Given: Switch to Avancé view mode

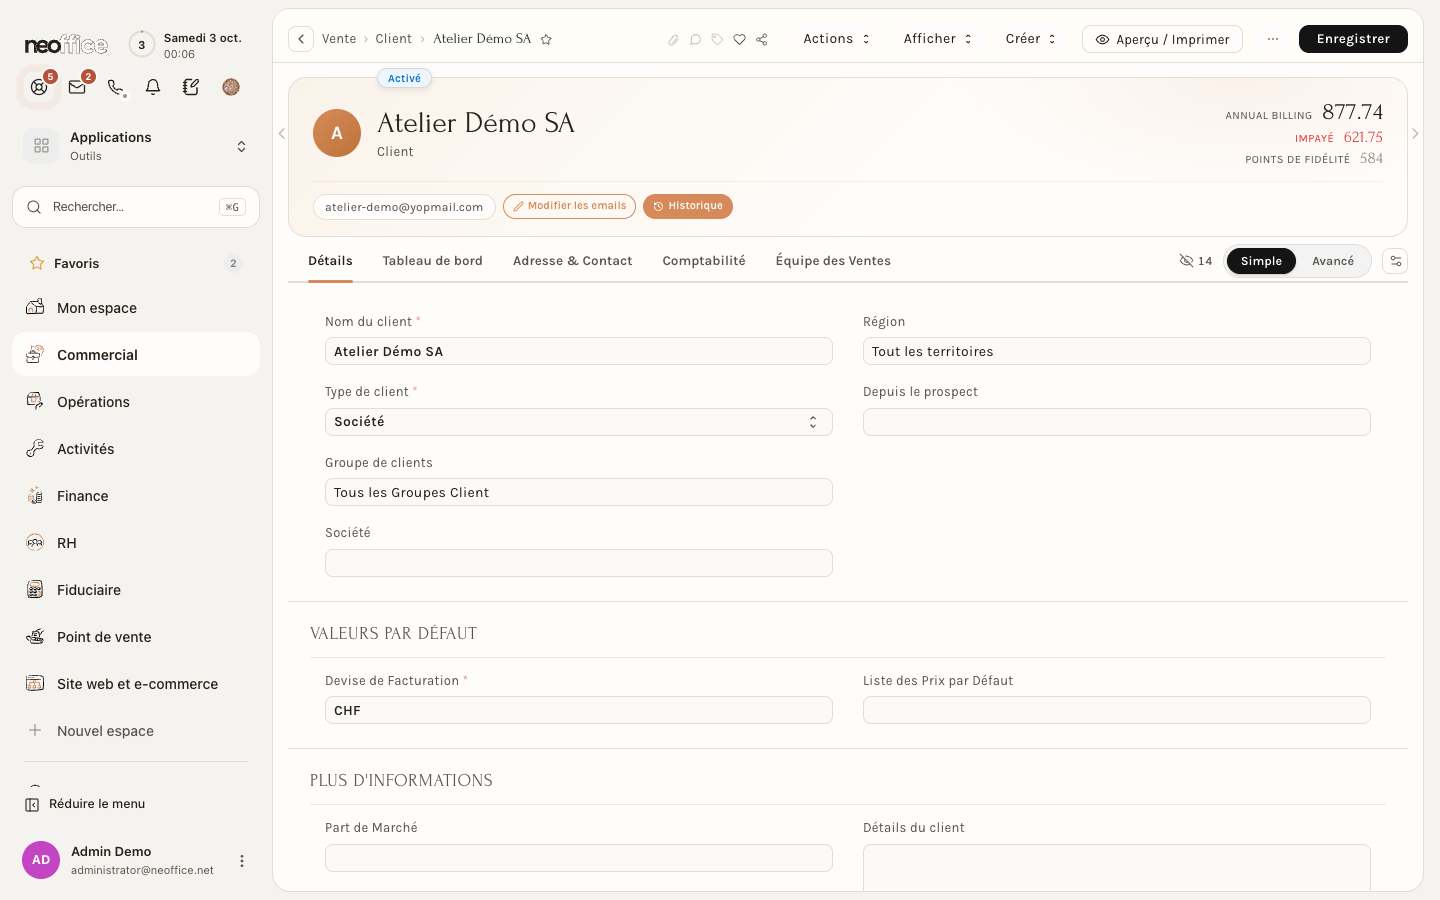Looking at the screenshot, I should (x=1333, y=261).
